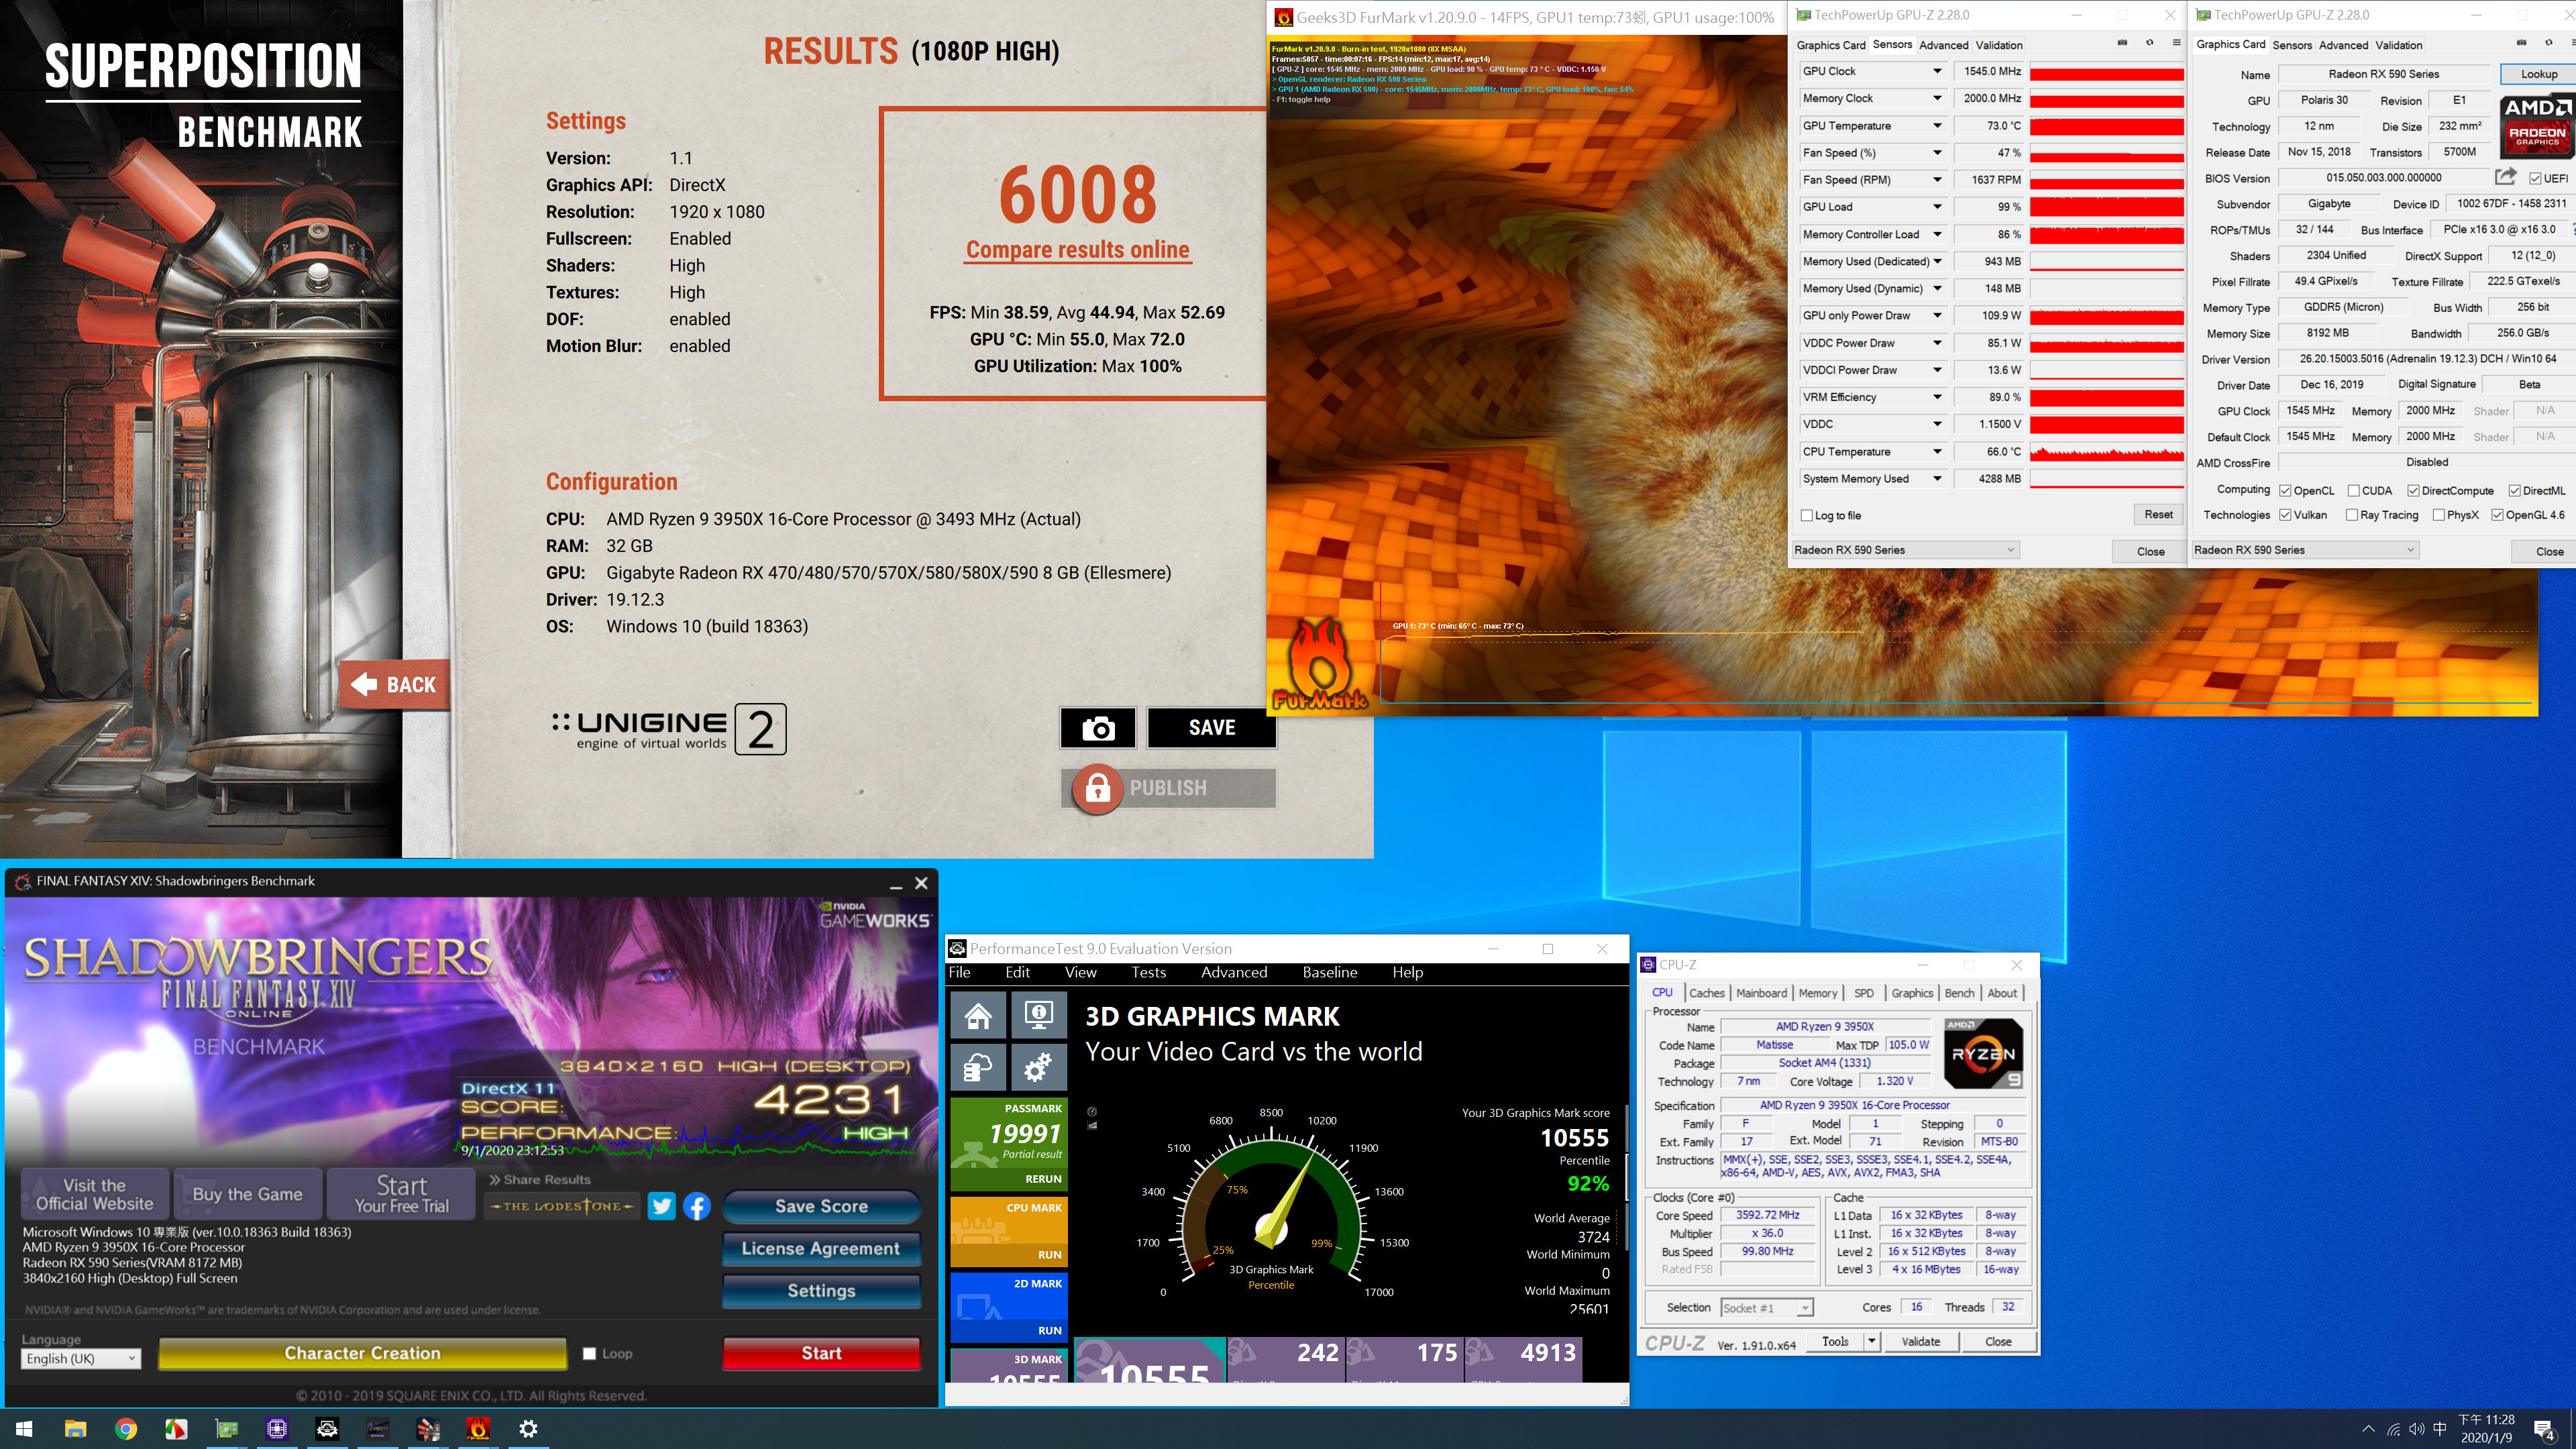2576x1449 pixels.
Task: Click the CPU Temperature sensor graph
Action: [2106, 452]
